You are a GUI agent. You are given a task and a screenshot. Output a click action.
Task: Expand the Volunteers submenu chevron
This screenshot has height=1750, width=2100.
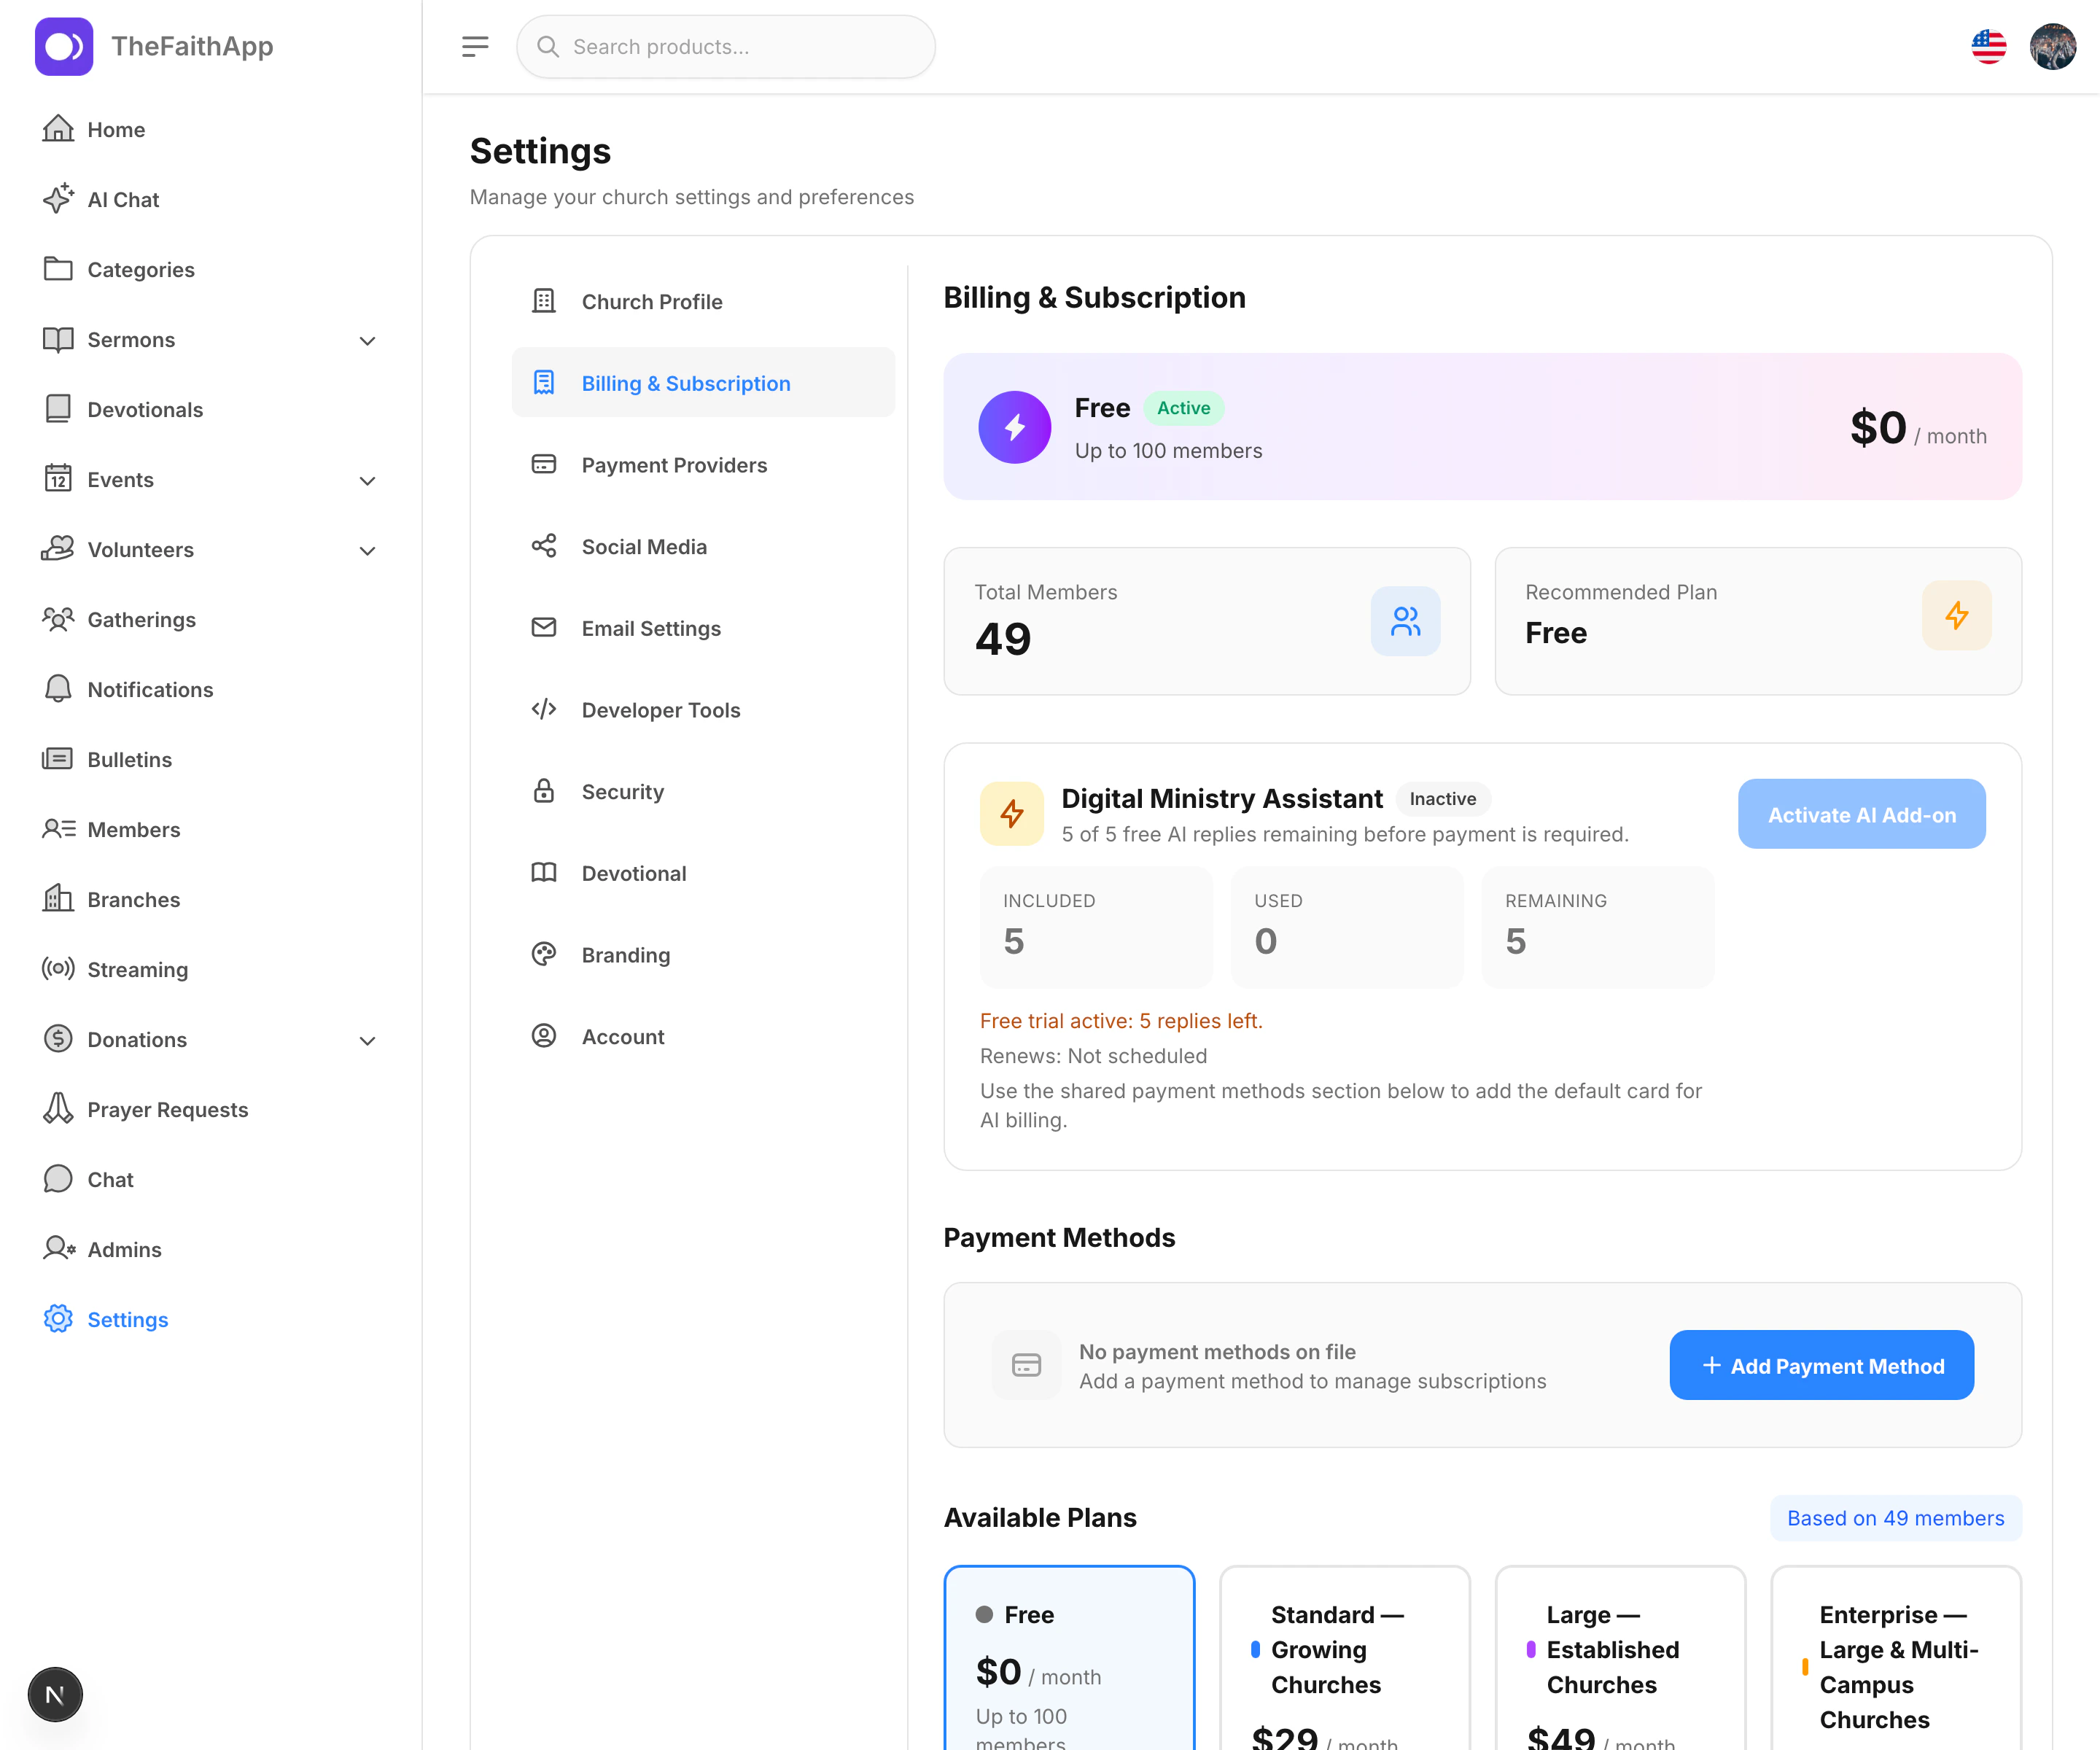[368, 550]
